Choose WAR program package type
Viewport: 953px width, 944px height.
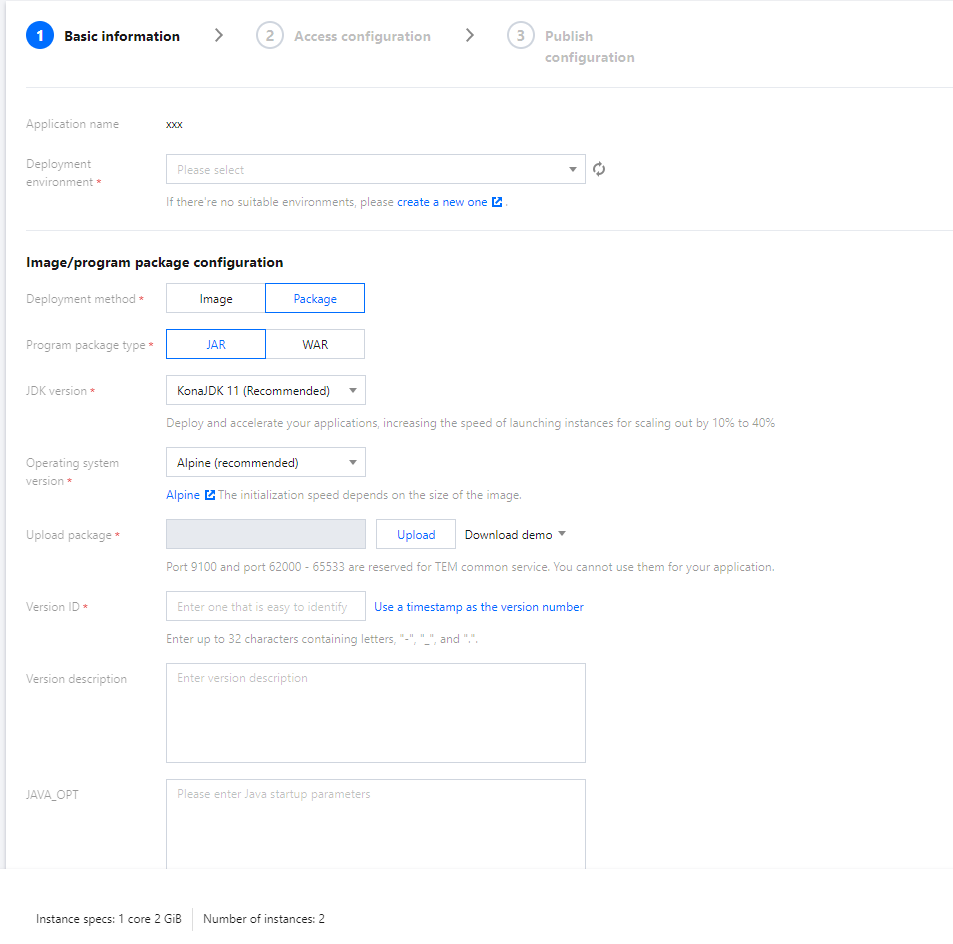pos(315,344)
